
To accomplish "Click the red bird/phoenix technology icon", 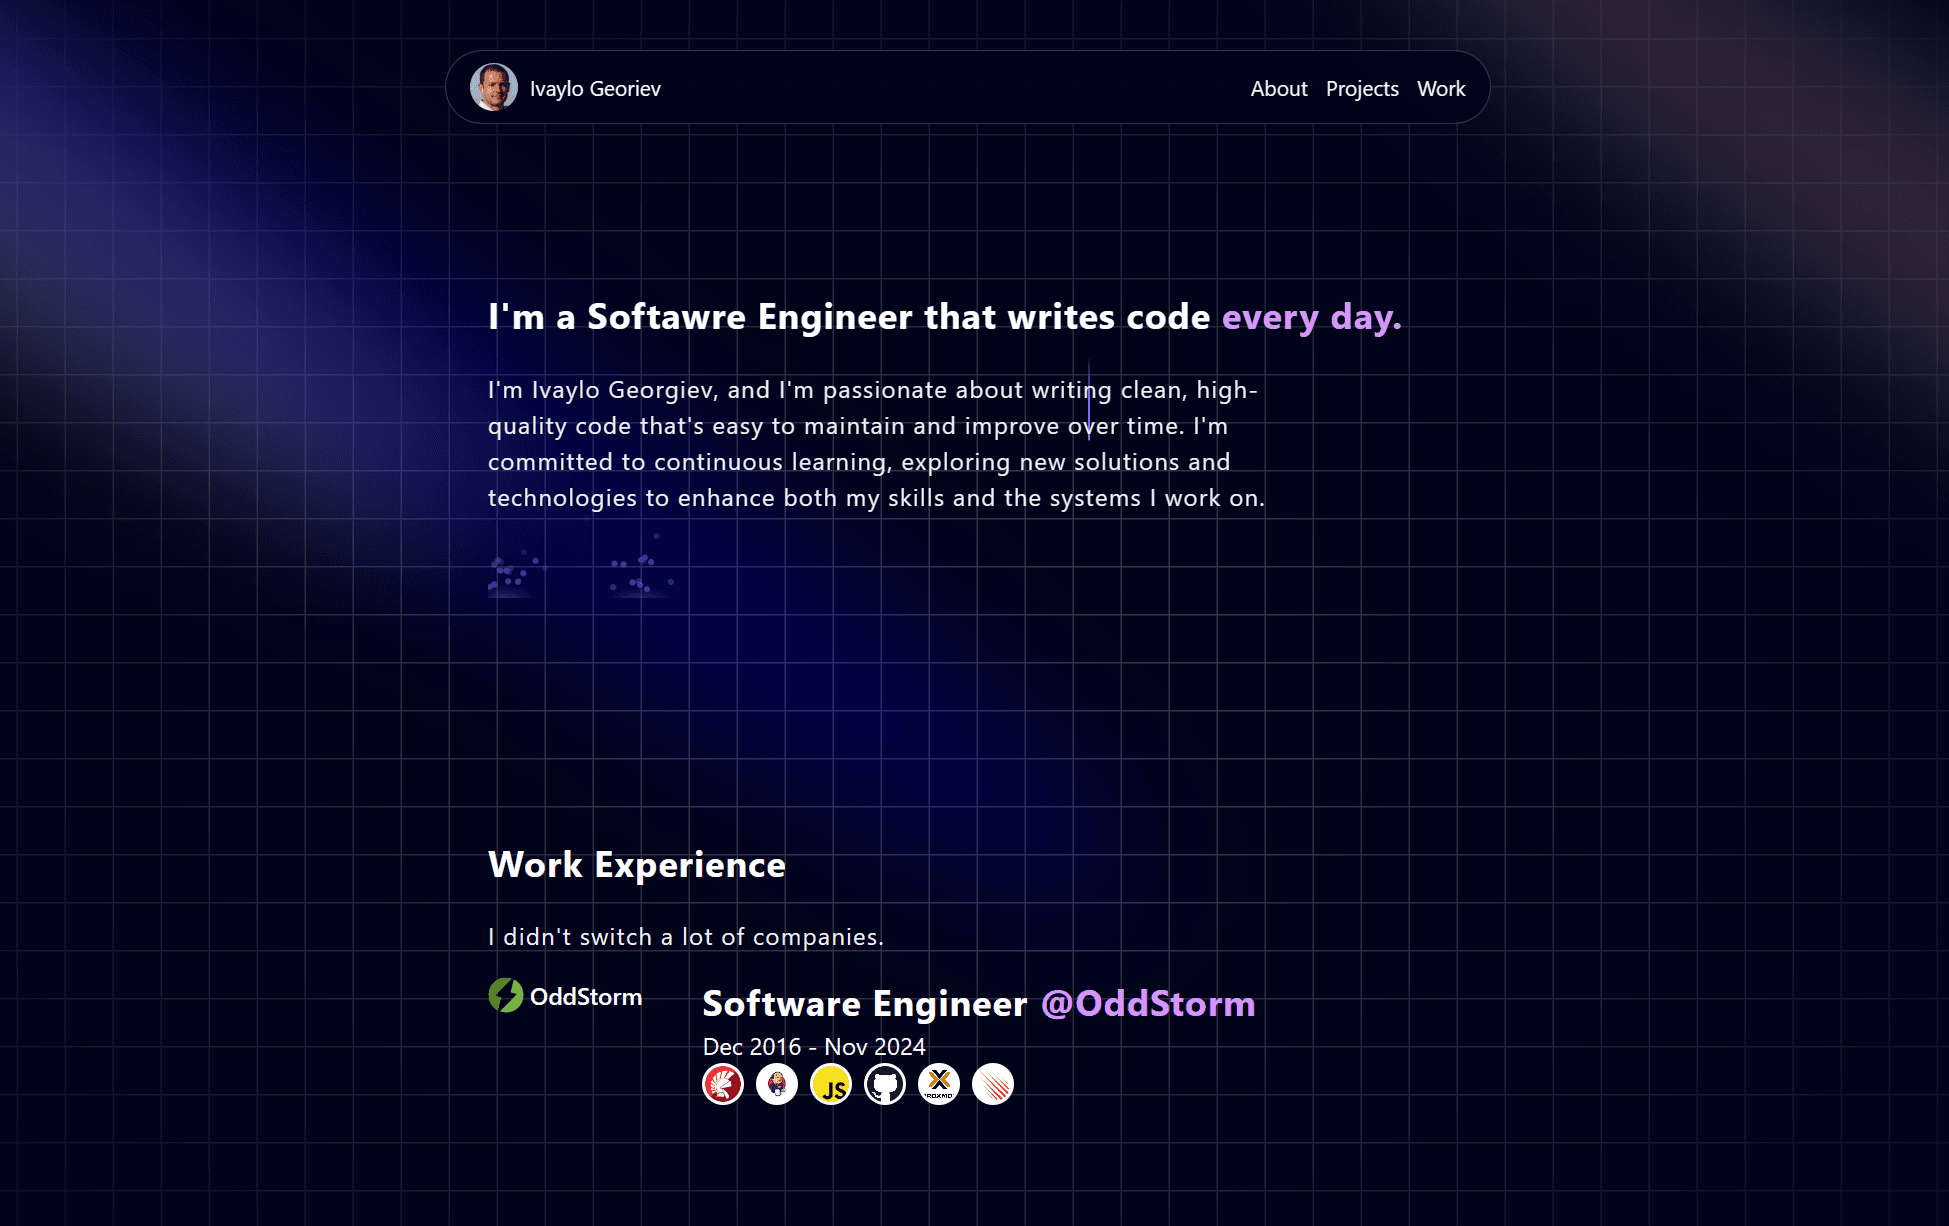I will 720,1083.
